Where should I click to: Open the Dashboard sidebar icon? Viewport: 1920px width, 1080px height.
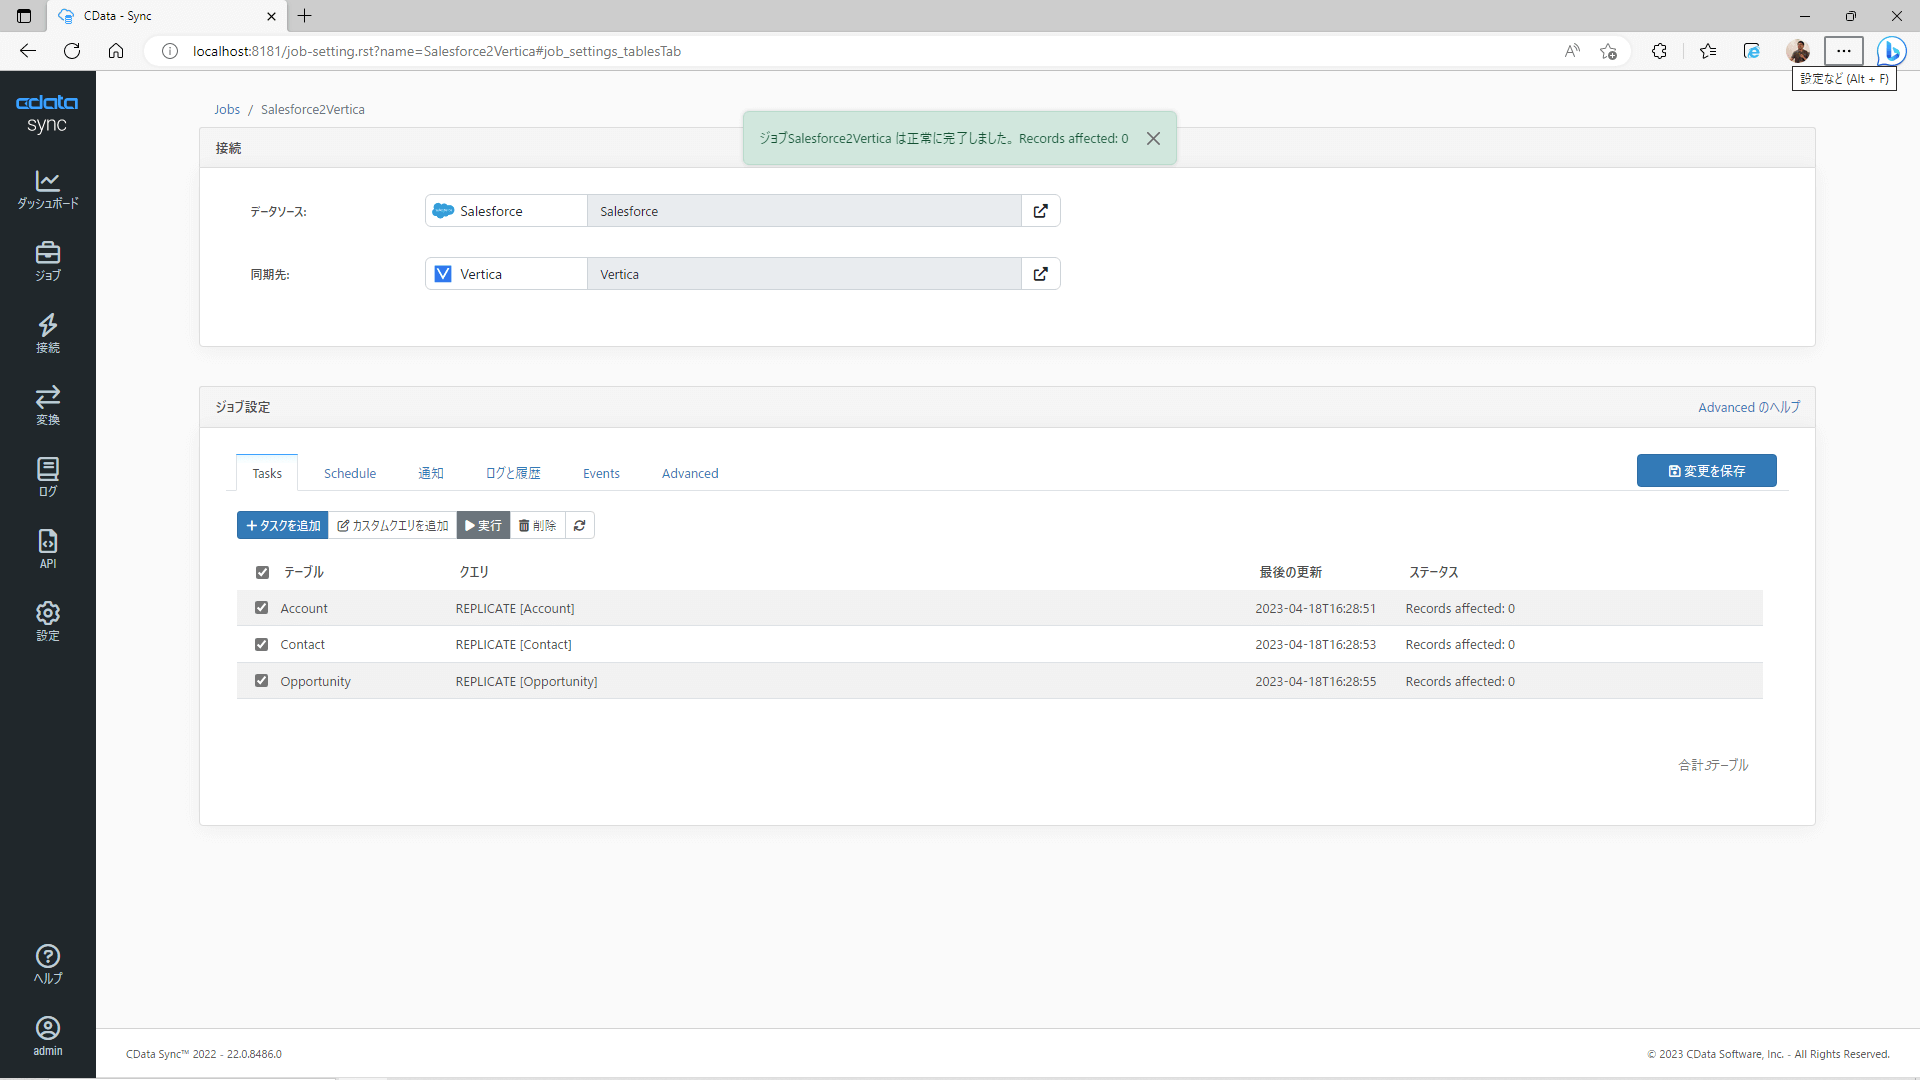pyautogui.click(x=47, y=189)
